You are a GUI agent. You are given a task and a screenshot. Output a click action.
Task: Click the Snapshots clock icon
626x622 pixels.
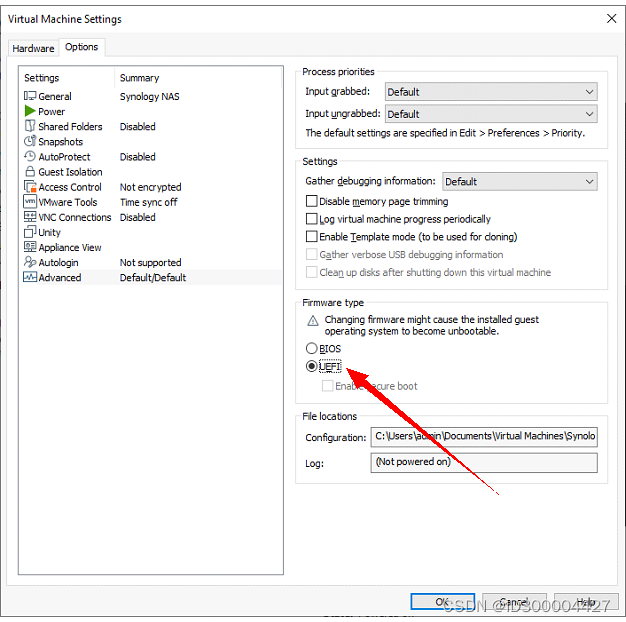[x=30, y=141]
